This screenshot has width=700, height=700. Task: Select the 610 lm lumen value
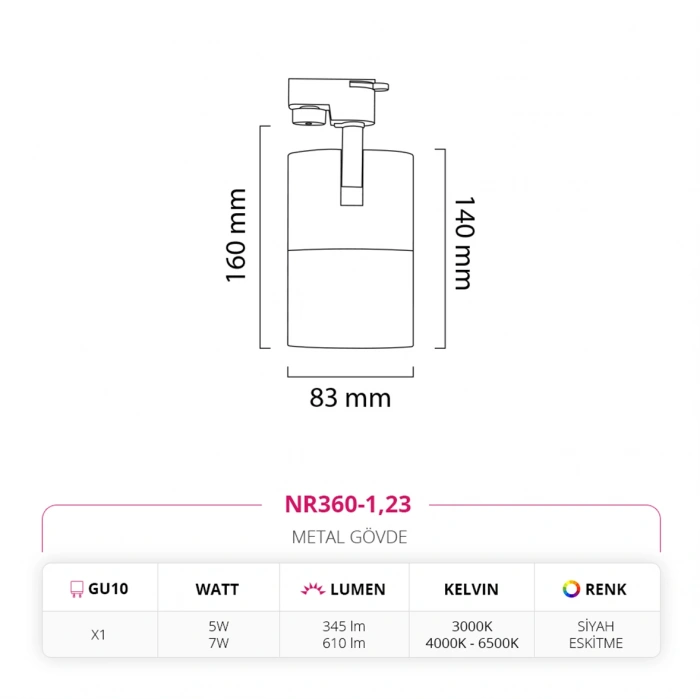point(342,643)
